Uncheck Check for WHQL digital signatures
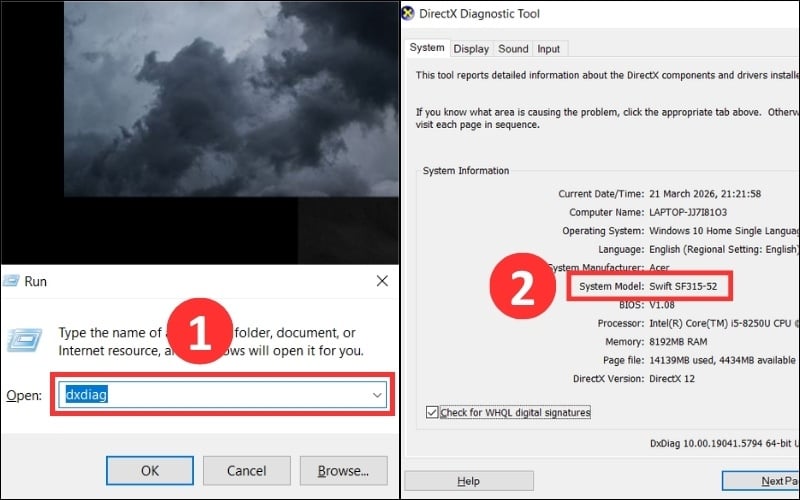This screenshot has width=800, height=500. [x=432, y=412]
